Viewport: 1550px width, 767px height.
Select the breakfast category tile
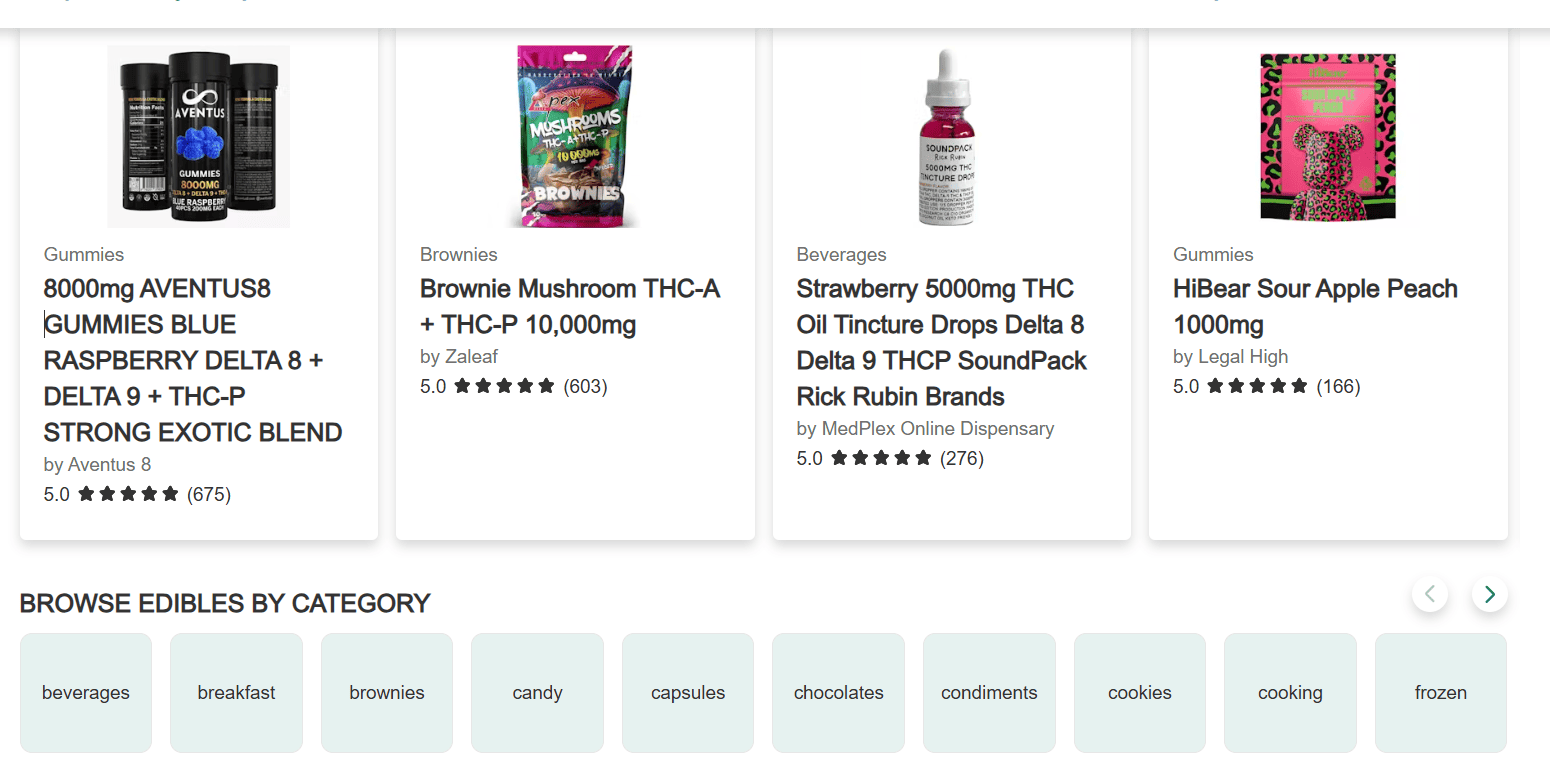(x=236, y=692)
